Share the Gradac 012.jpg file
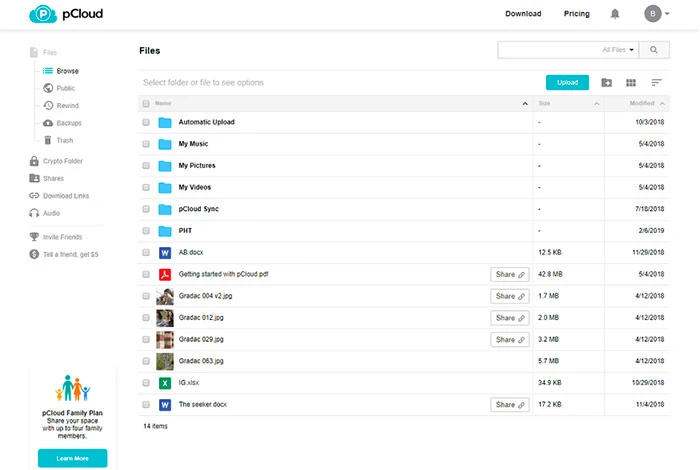This screenshot has height=470, width=700. point(509,318)
